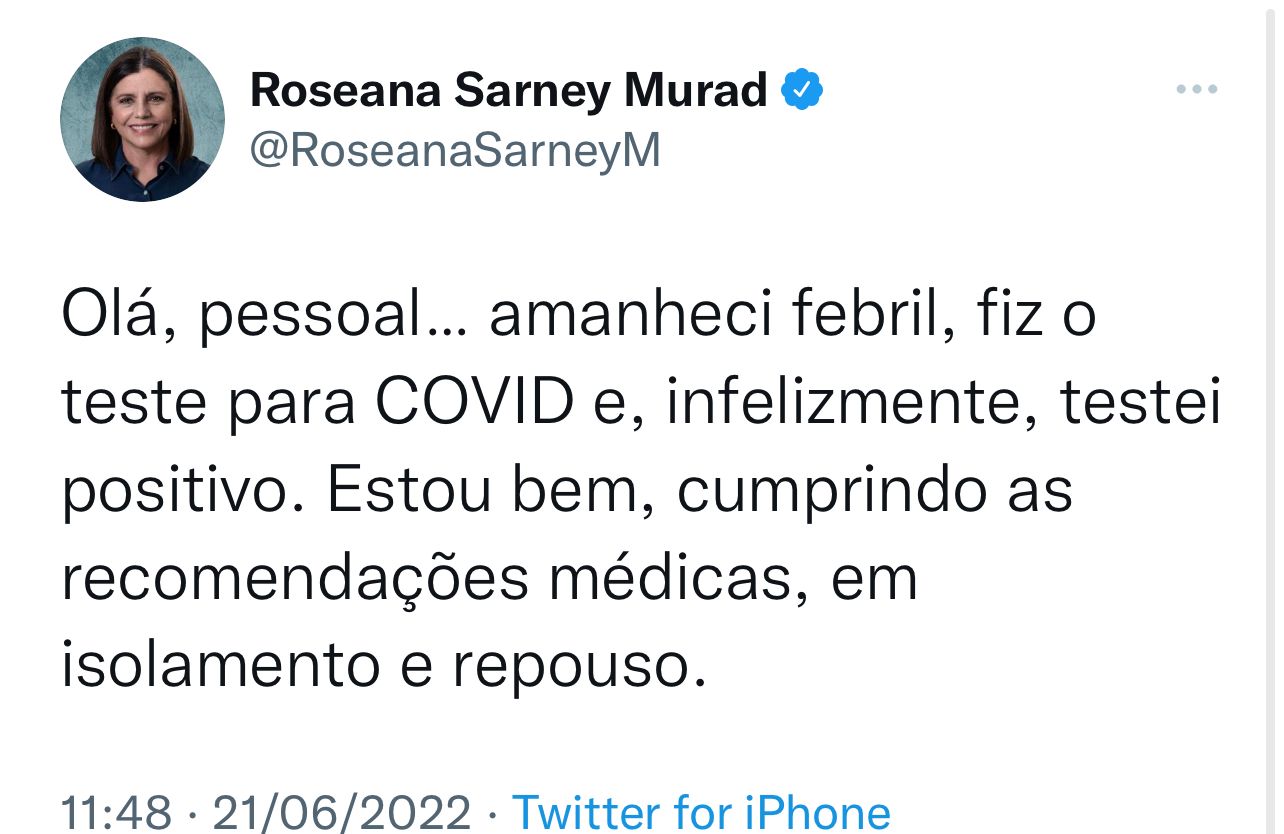Select the date 21/06/2022
Image resolution: width=1284 pixels, height=834 pixels.
pyautogui.click(x=341, y=811)
